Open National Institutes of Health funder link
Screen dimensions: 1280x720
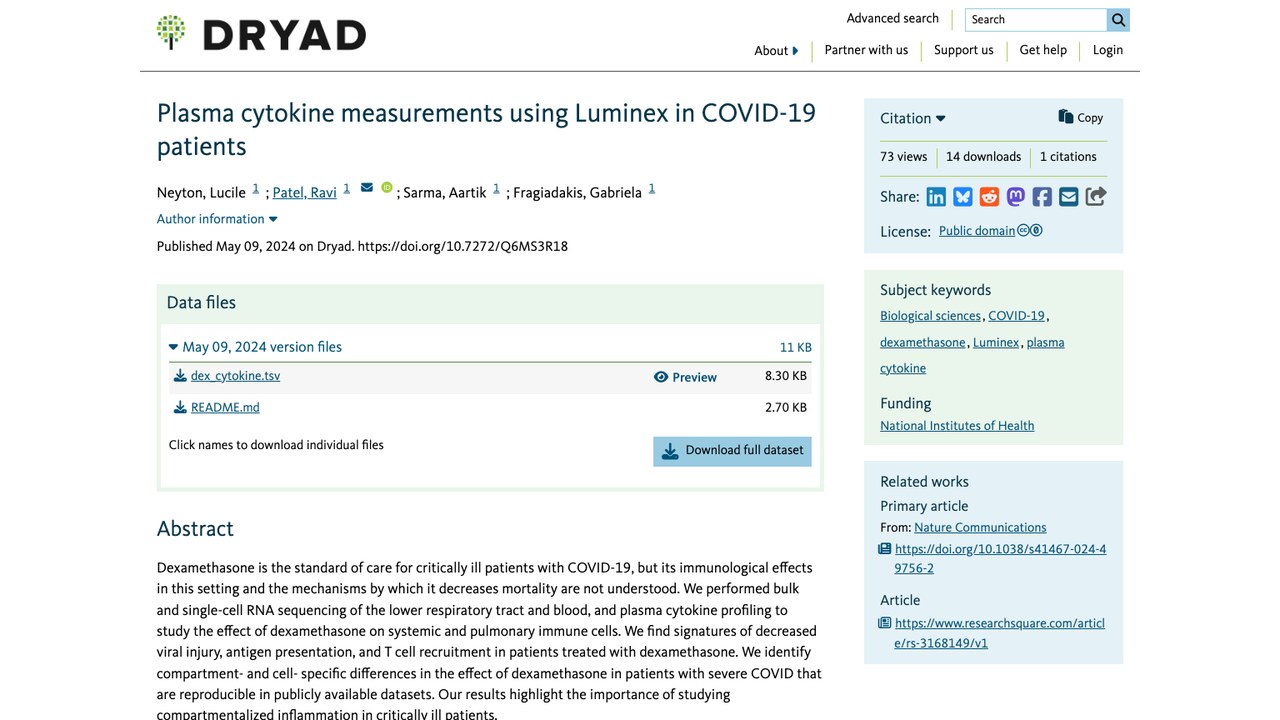pyautogui.click(x=957, y=426)
